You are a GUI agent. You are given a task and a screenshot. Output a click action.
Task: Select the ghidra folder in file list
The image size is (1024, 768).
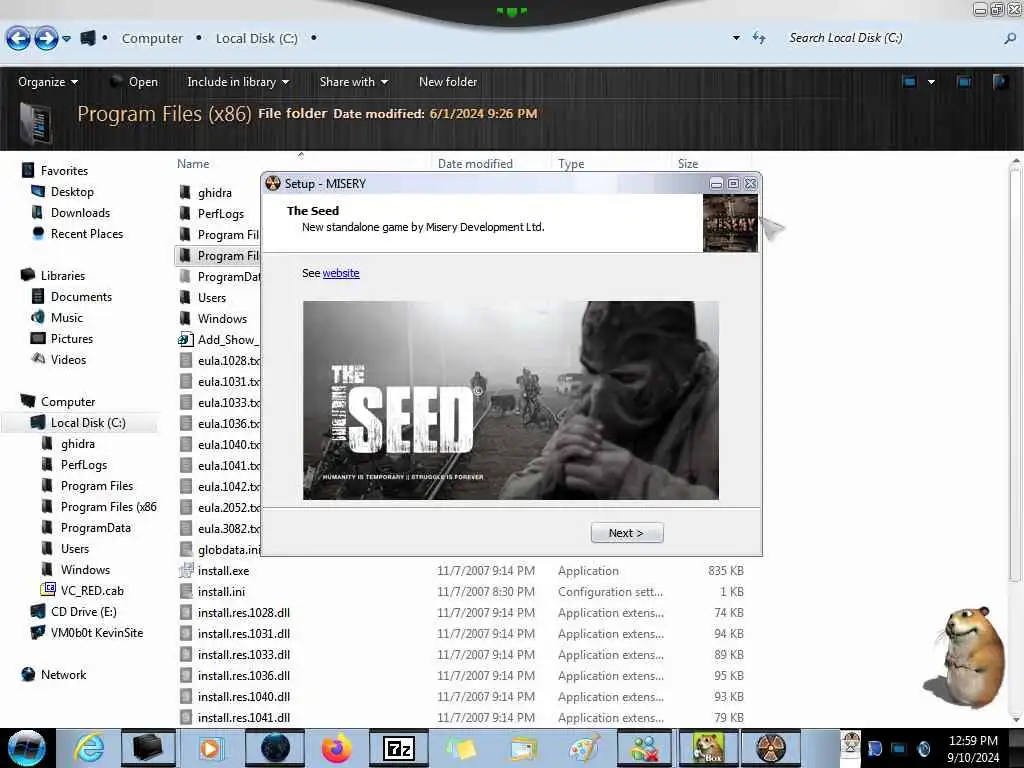click(215, 193)
